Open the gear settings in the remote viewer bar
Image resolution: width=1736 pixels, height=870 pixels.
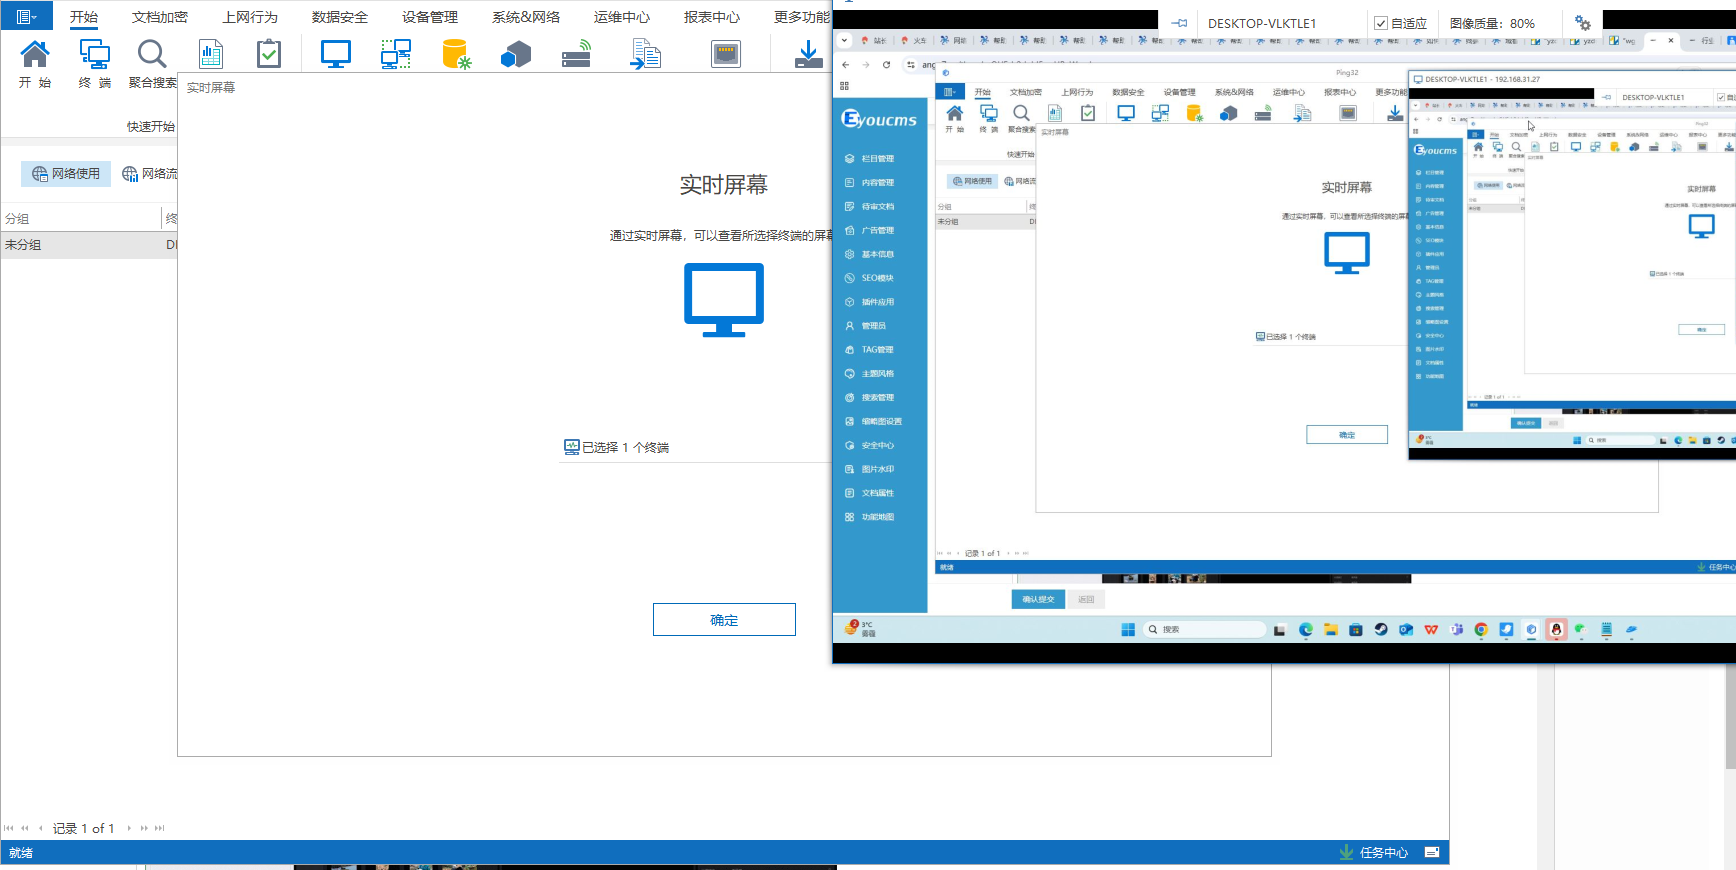tap(1582, 23)
